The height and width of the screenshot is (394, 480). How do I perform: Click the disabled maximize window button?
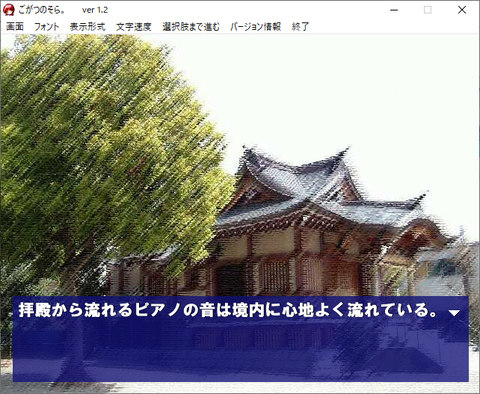click(428, 10)
